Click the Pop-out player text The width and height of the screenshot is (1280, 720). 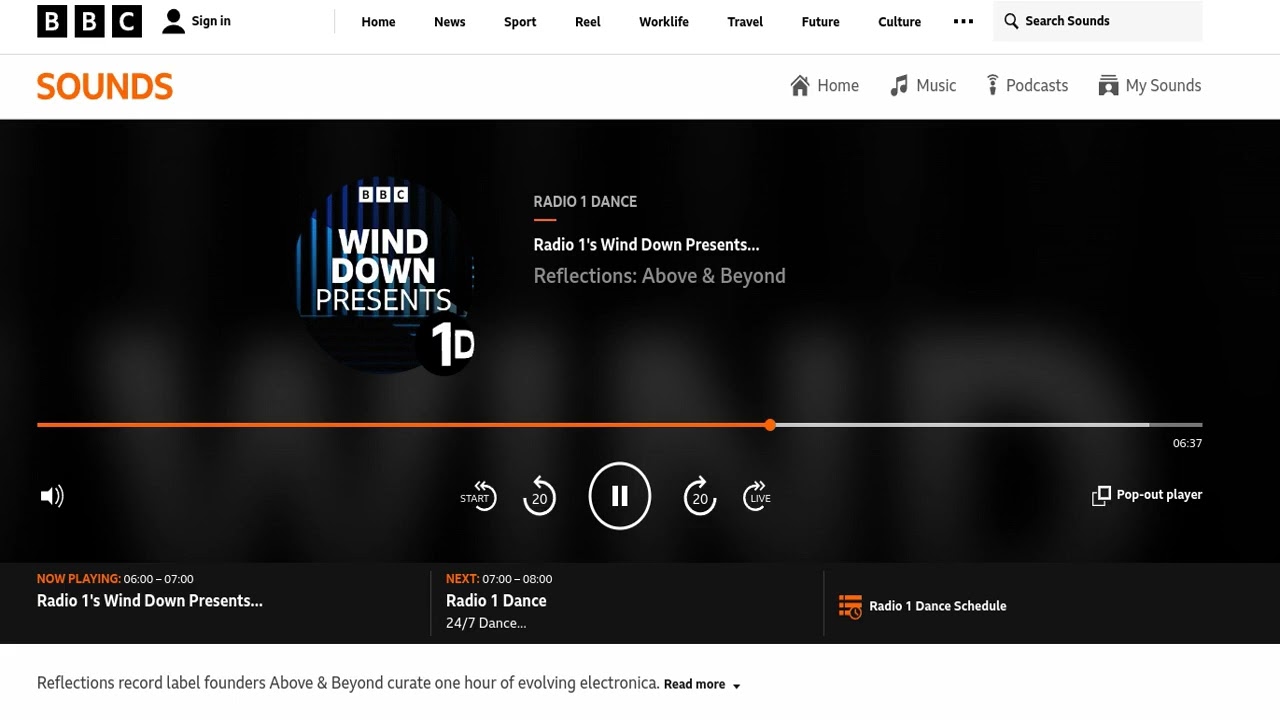(1159, 495)
